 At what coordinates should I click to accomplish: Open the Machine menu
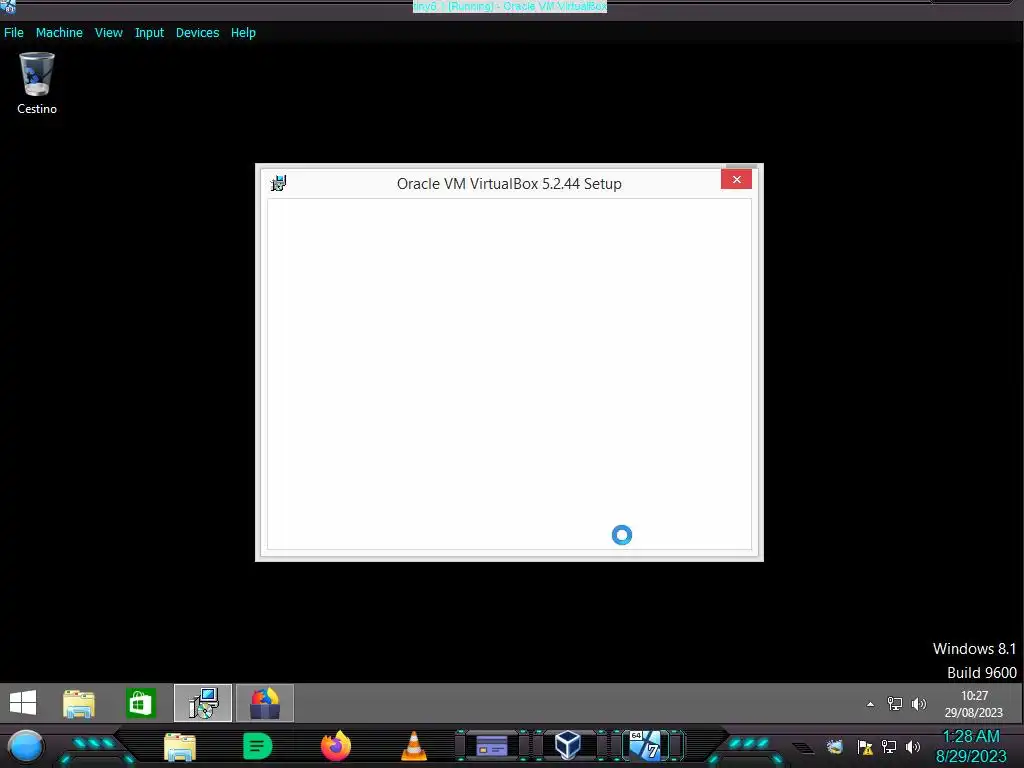59,33
